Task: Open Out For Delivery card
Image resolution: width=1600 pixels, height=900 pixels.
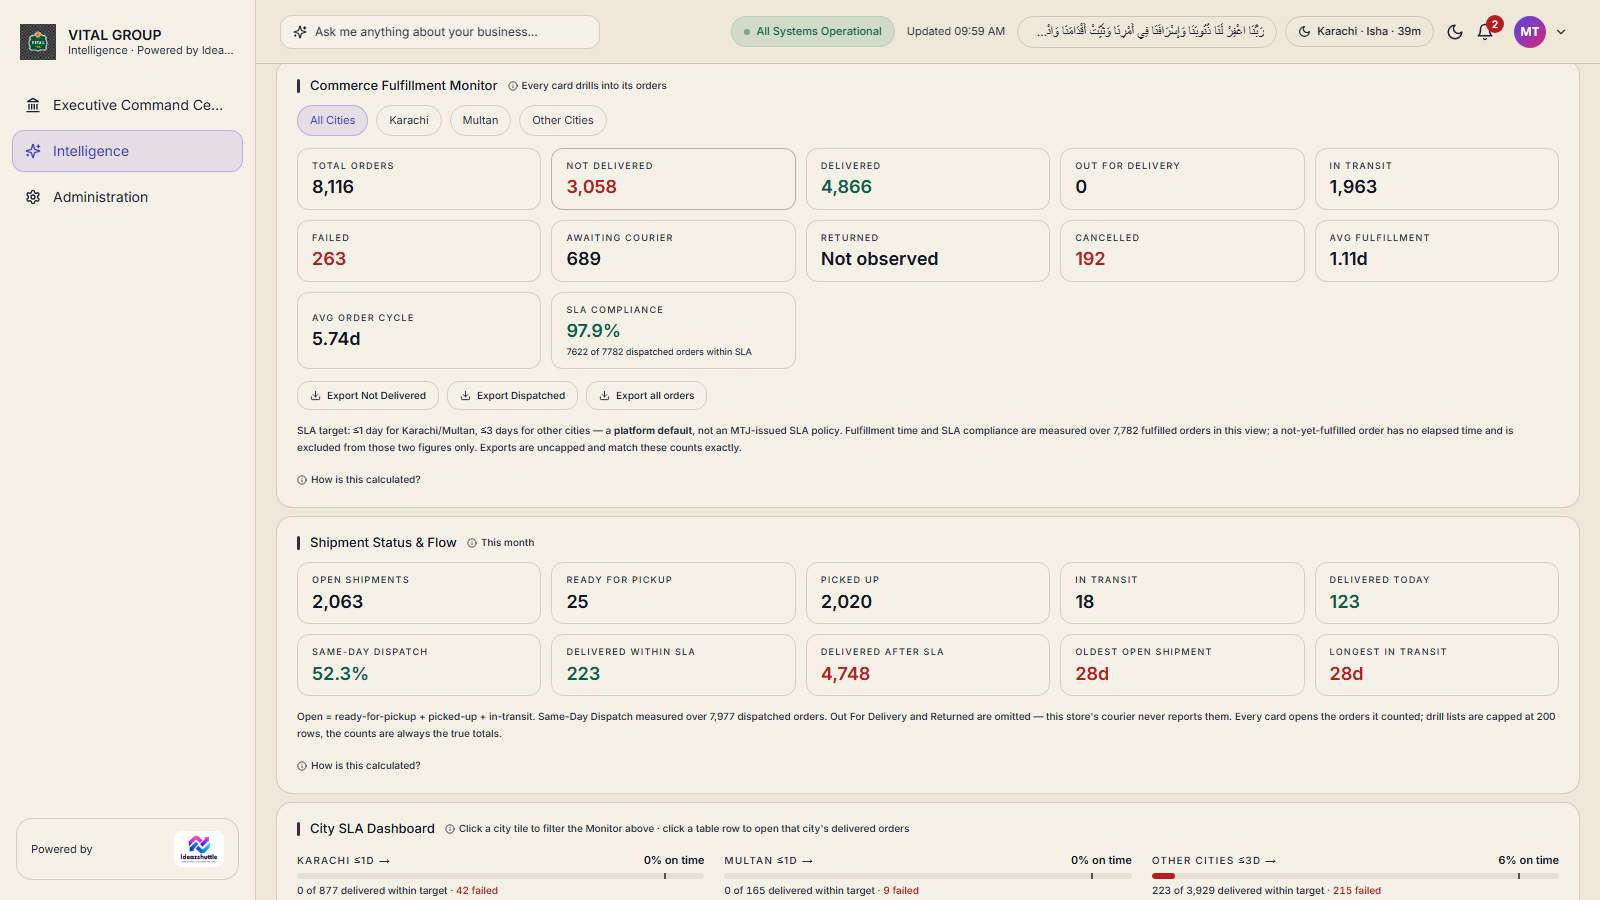Action: (1182, 179)
